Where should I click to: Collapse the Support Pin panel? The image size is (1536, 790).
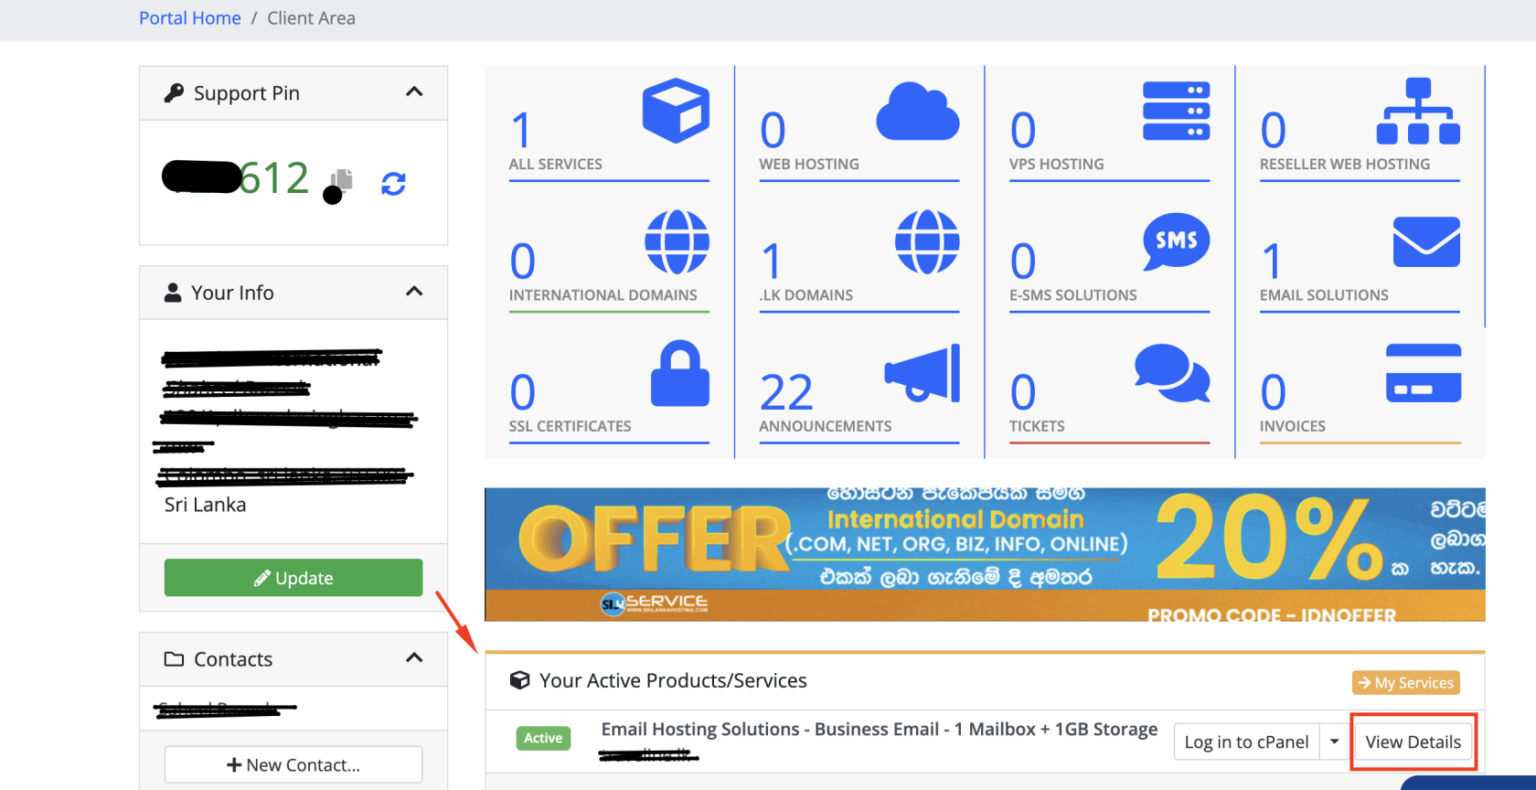point(414,92)
